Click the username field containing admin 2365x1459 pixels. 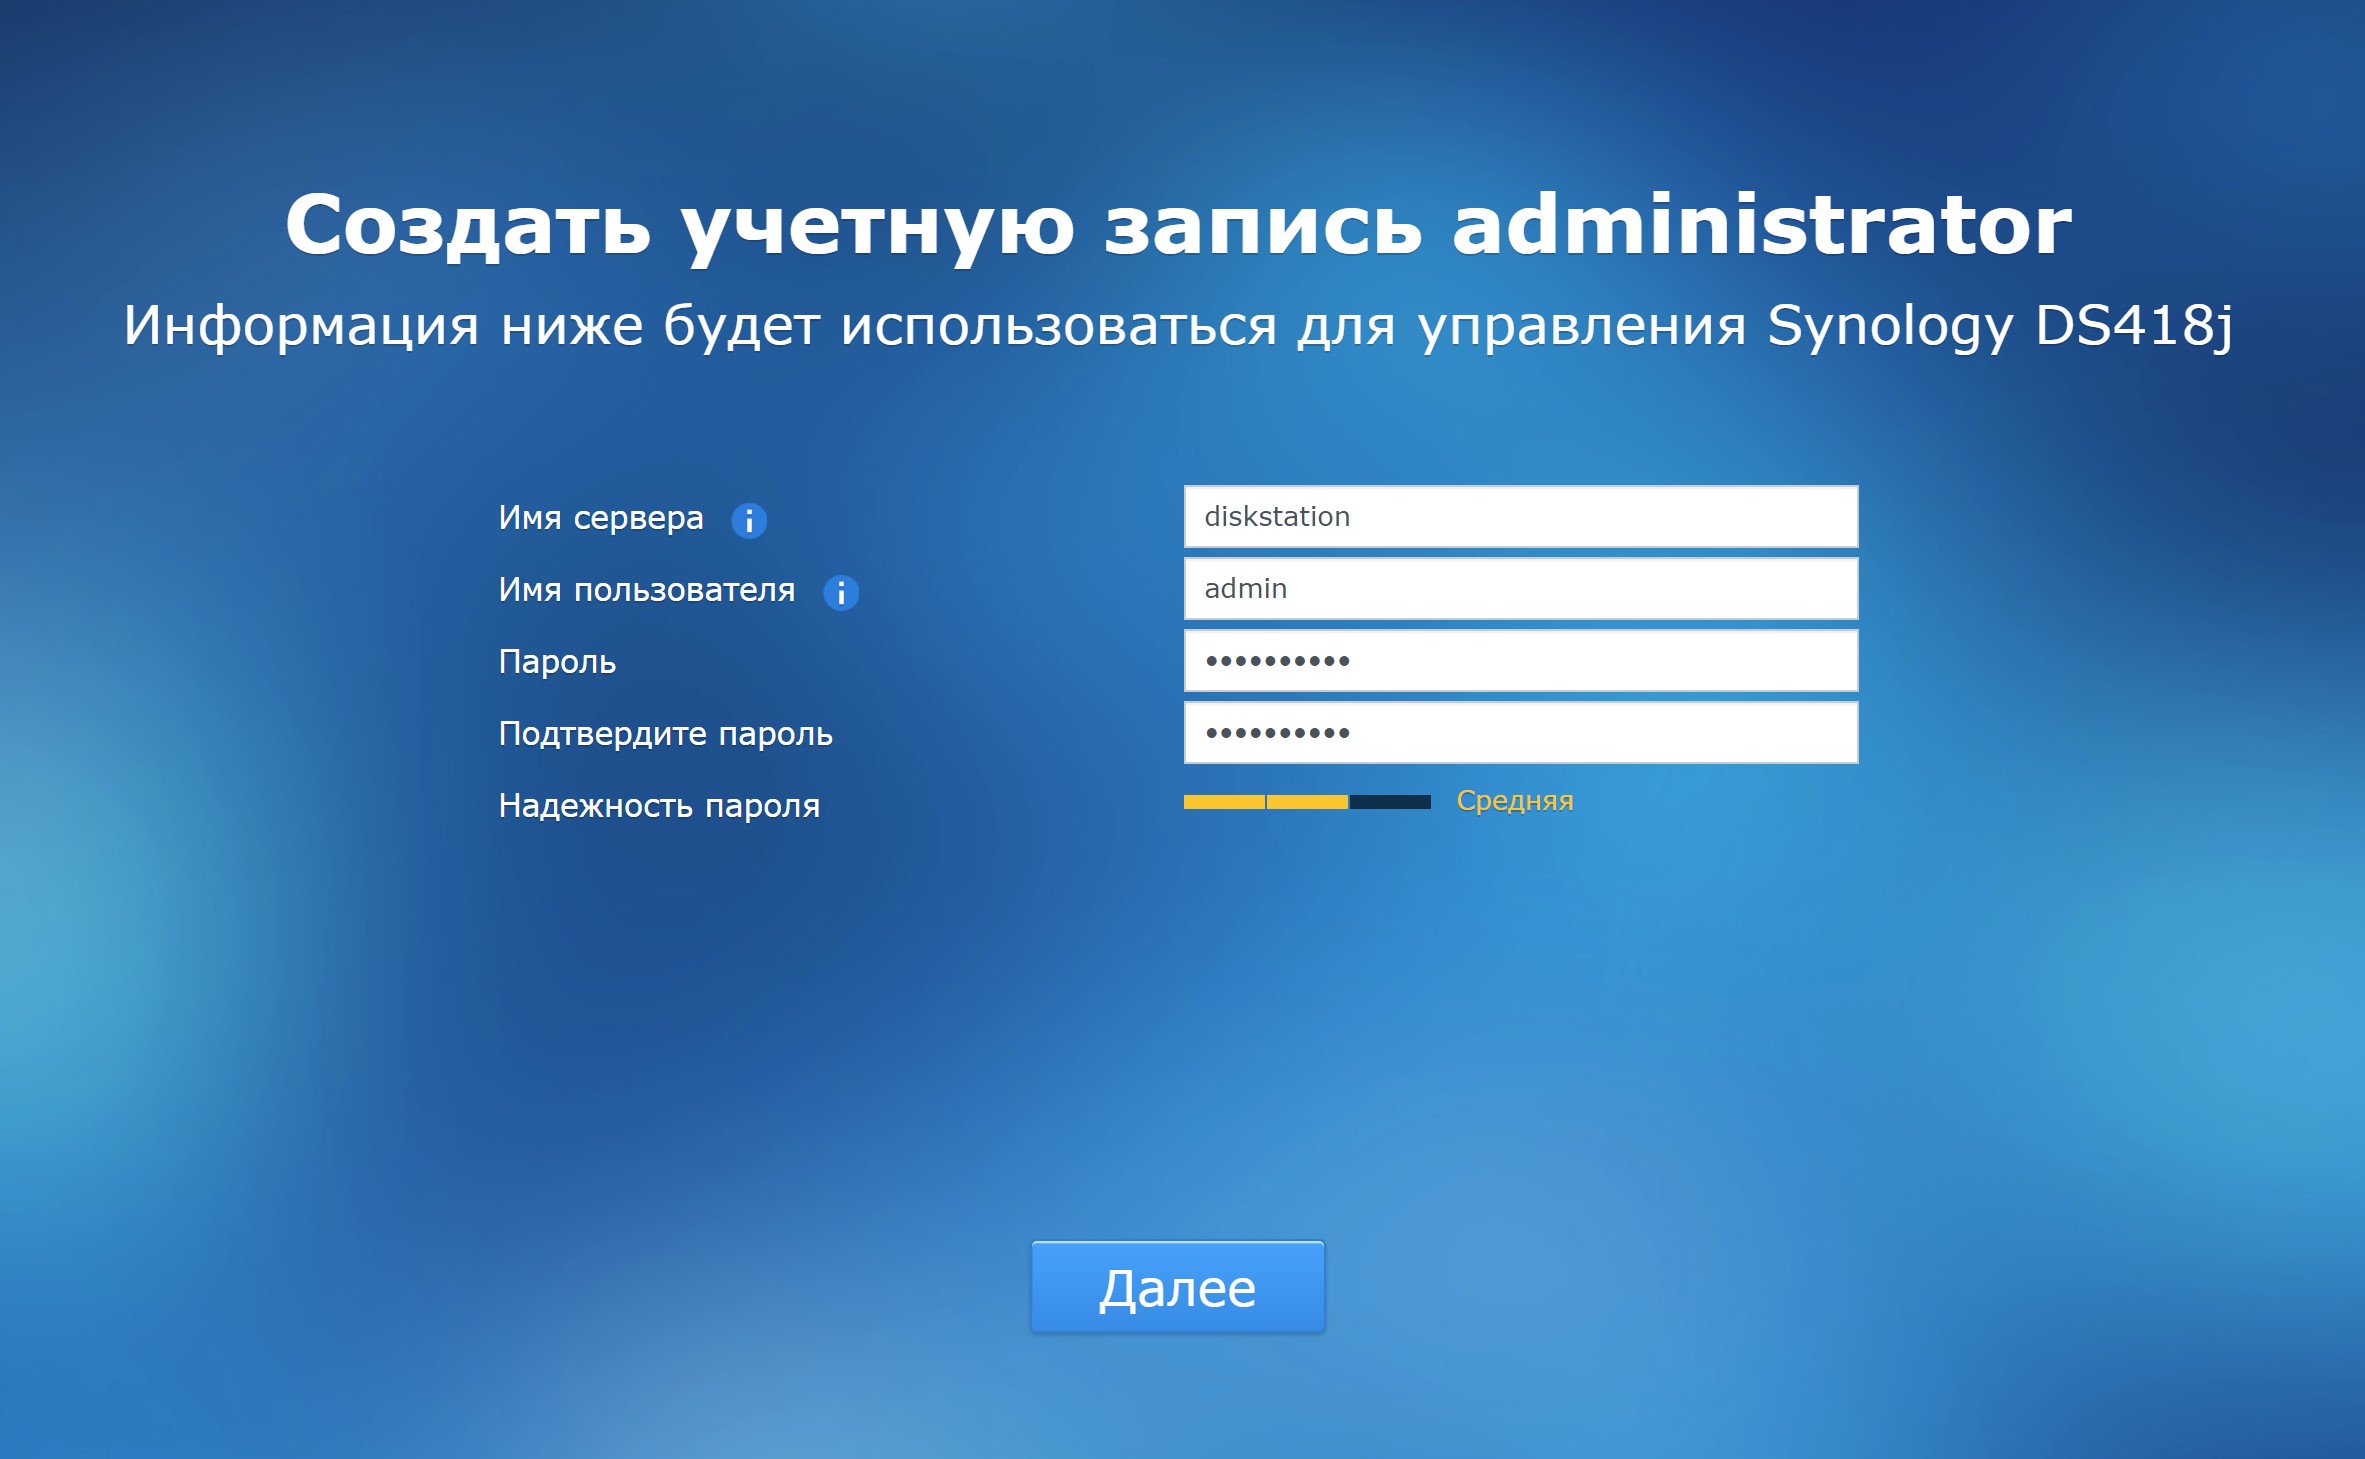coord(1521,589)
